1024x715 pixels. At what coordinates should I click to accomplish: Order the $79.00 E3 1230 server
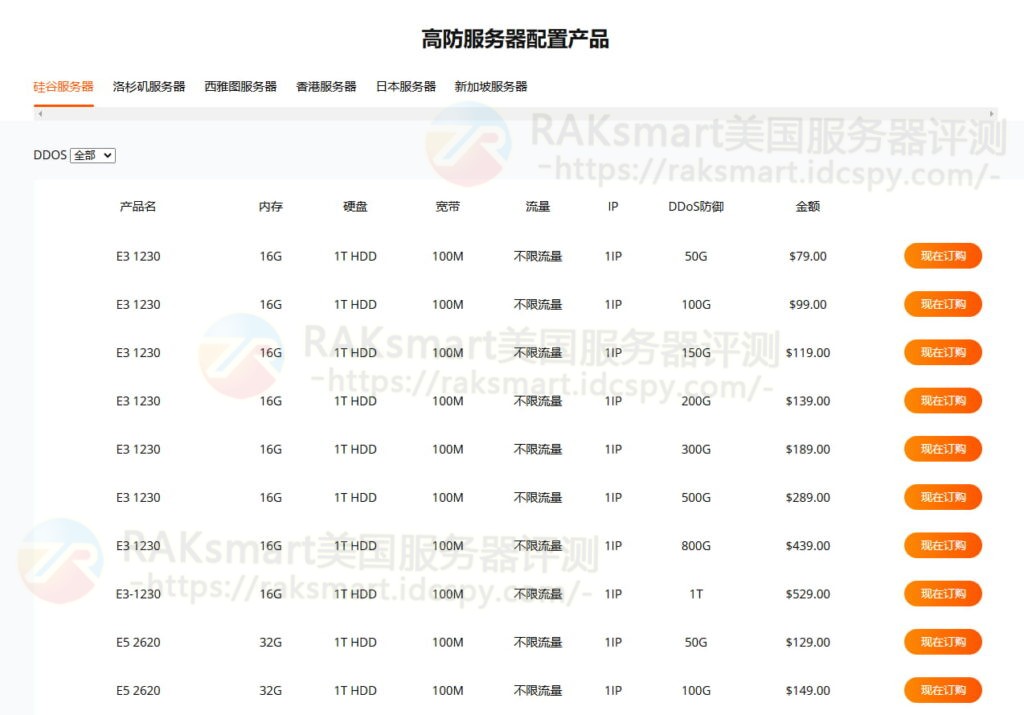(x=941, y=256)
